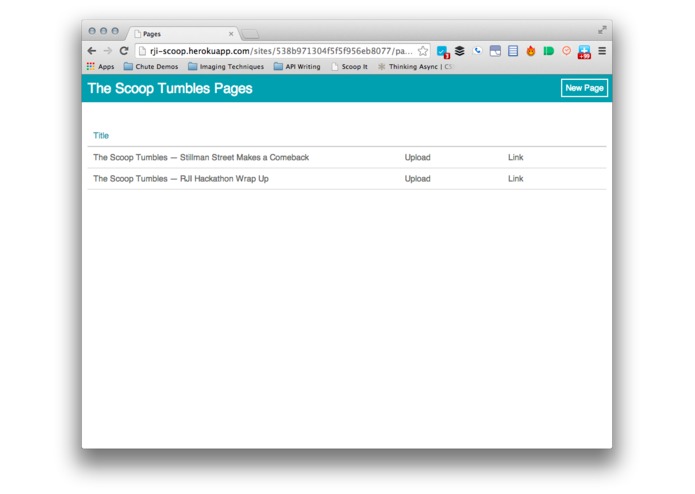Image resolution: width=695 pixels, height=494 pixels.
Task: Open the Scoop It bookmark
Action: click(349, 66)
